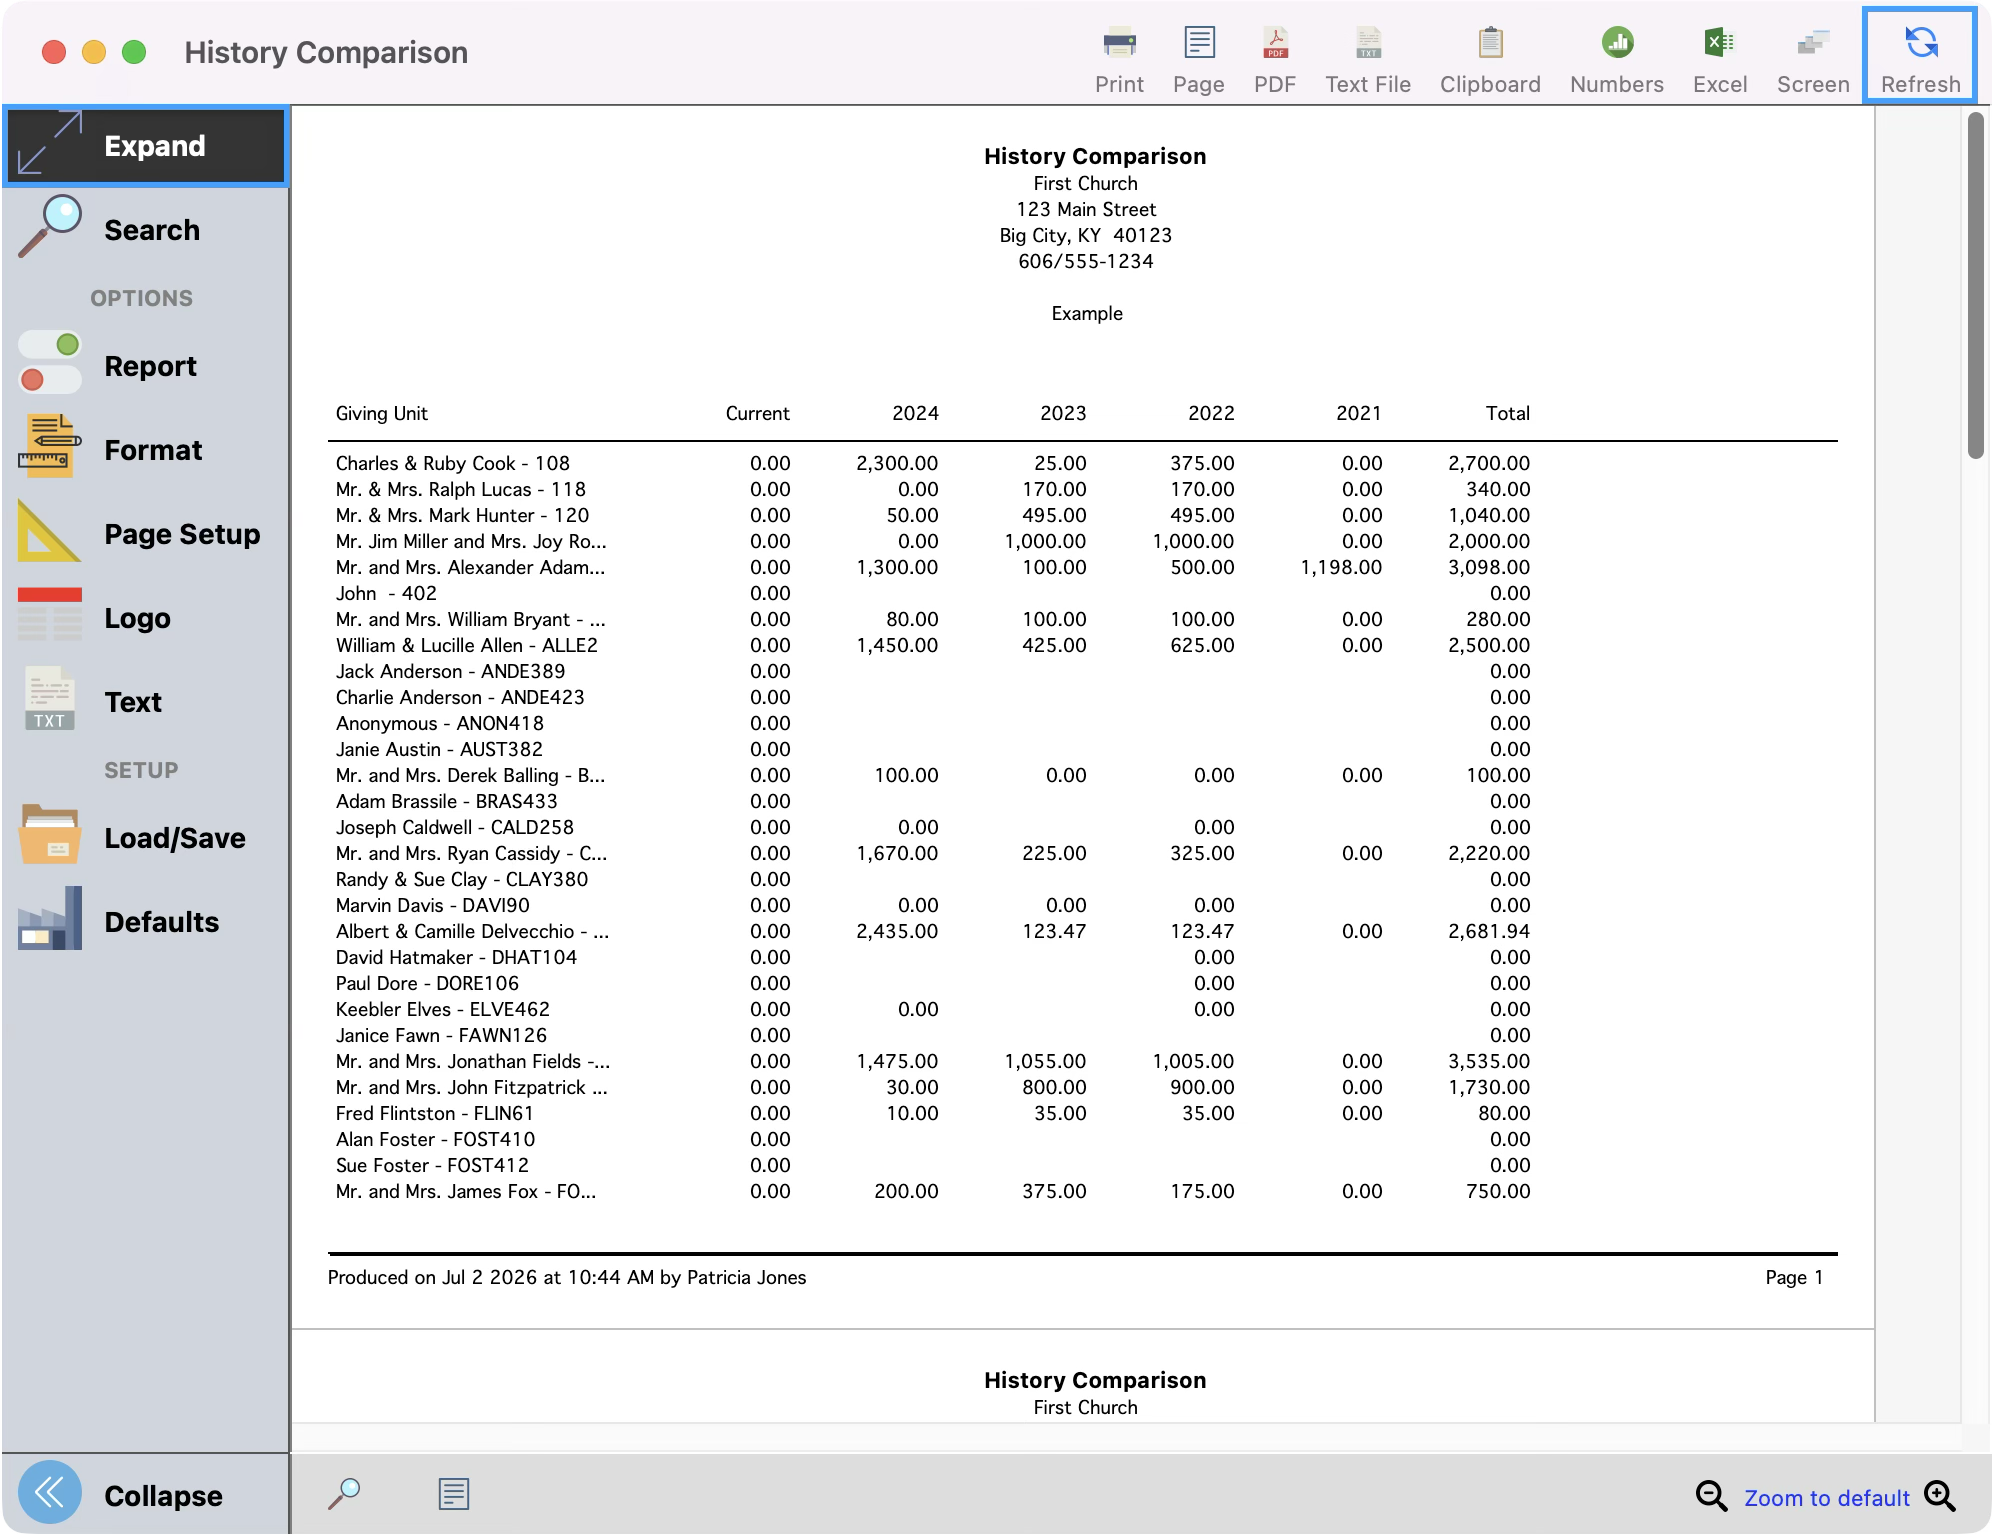Export the report to Numbers
This screenshot has height=1534, width=1992.
(1617, 60)
